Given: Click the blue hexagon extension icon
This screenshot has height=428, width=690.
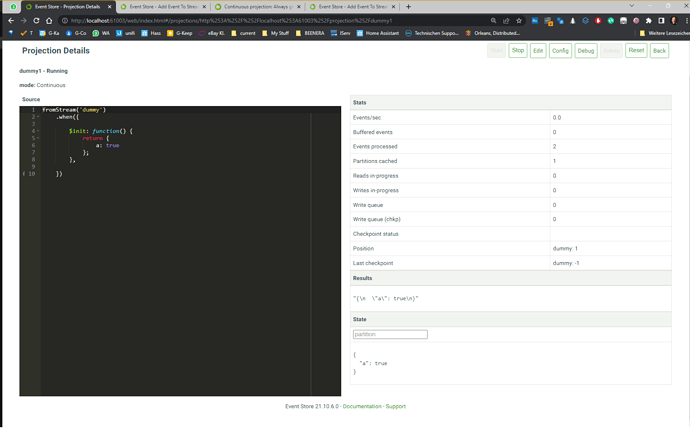Looking at the screenshot, I should pyautogui.click(x=585, y=21).
